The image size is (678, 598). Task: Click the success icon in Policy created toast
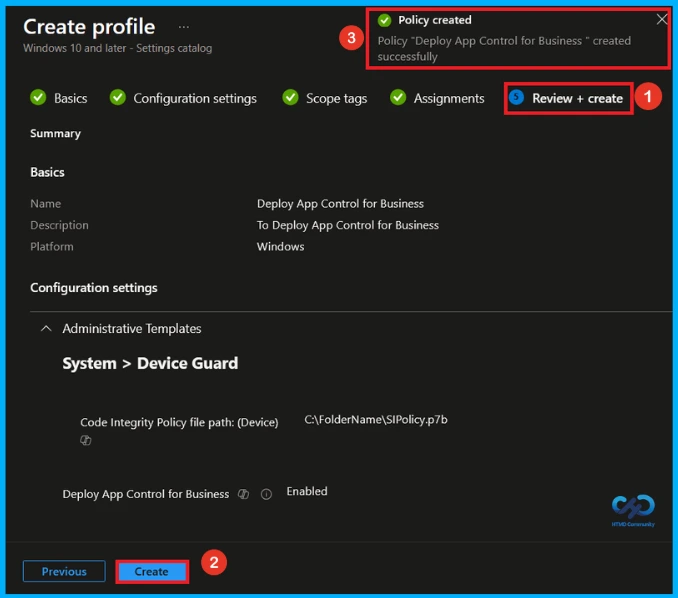coord(384,20)
